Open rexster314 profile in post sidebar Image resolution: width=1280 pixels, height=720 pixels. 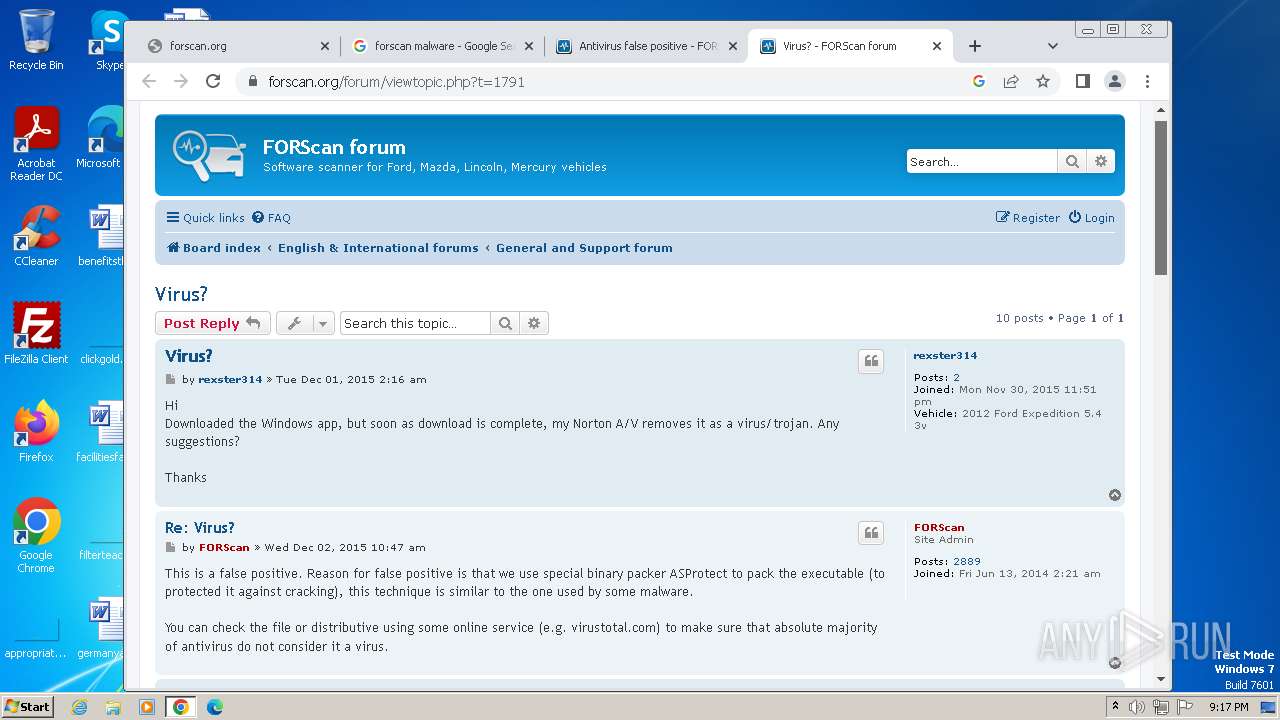click(x=945, y=355)
